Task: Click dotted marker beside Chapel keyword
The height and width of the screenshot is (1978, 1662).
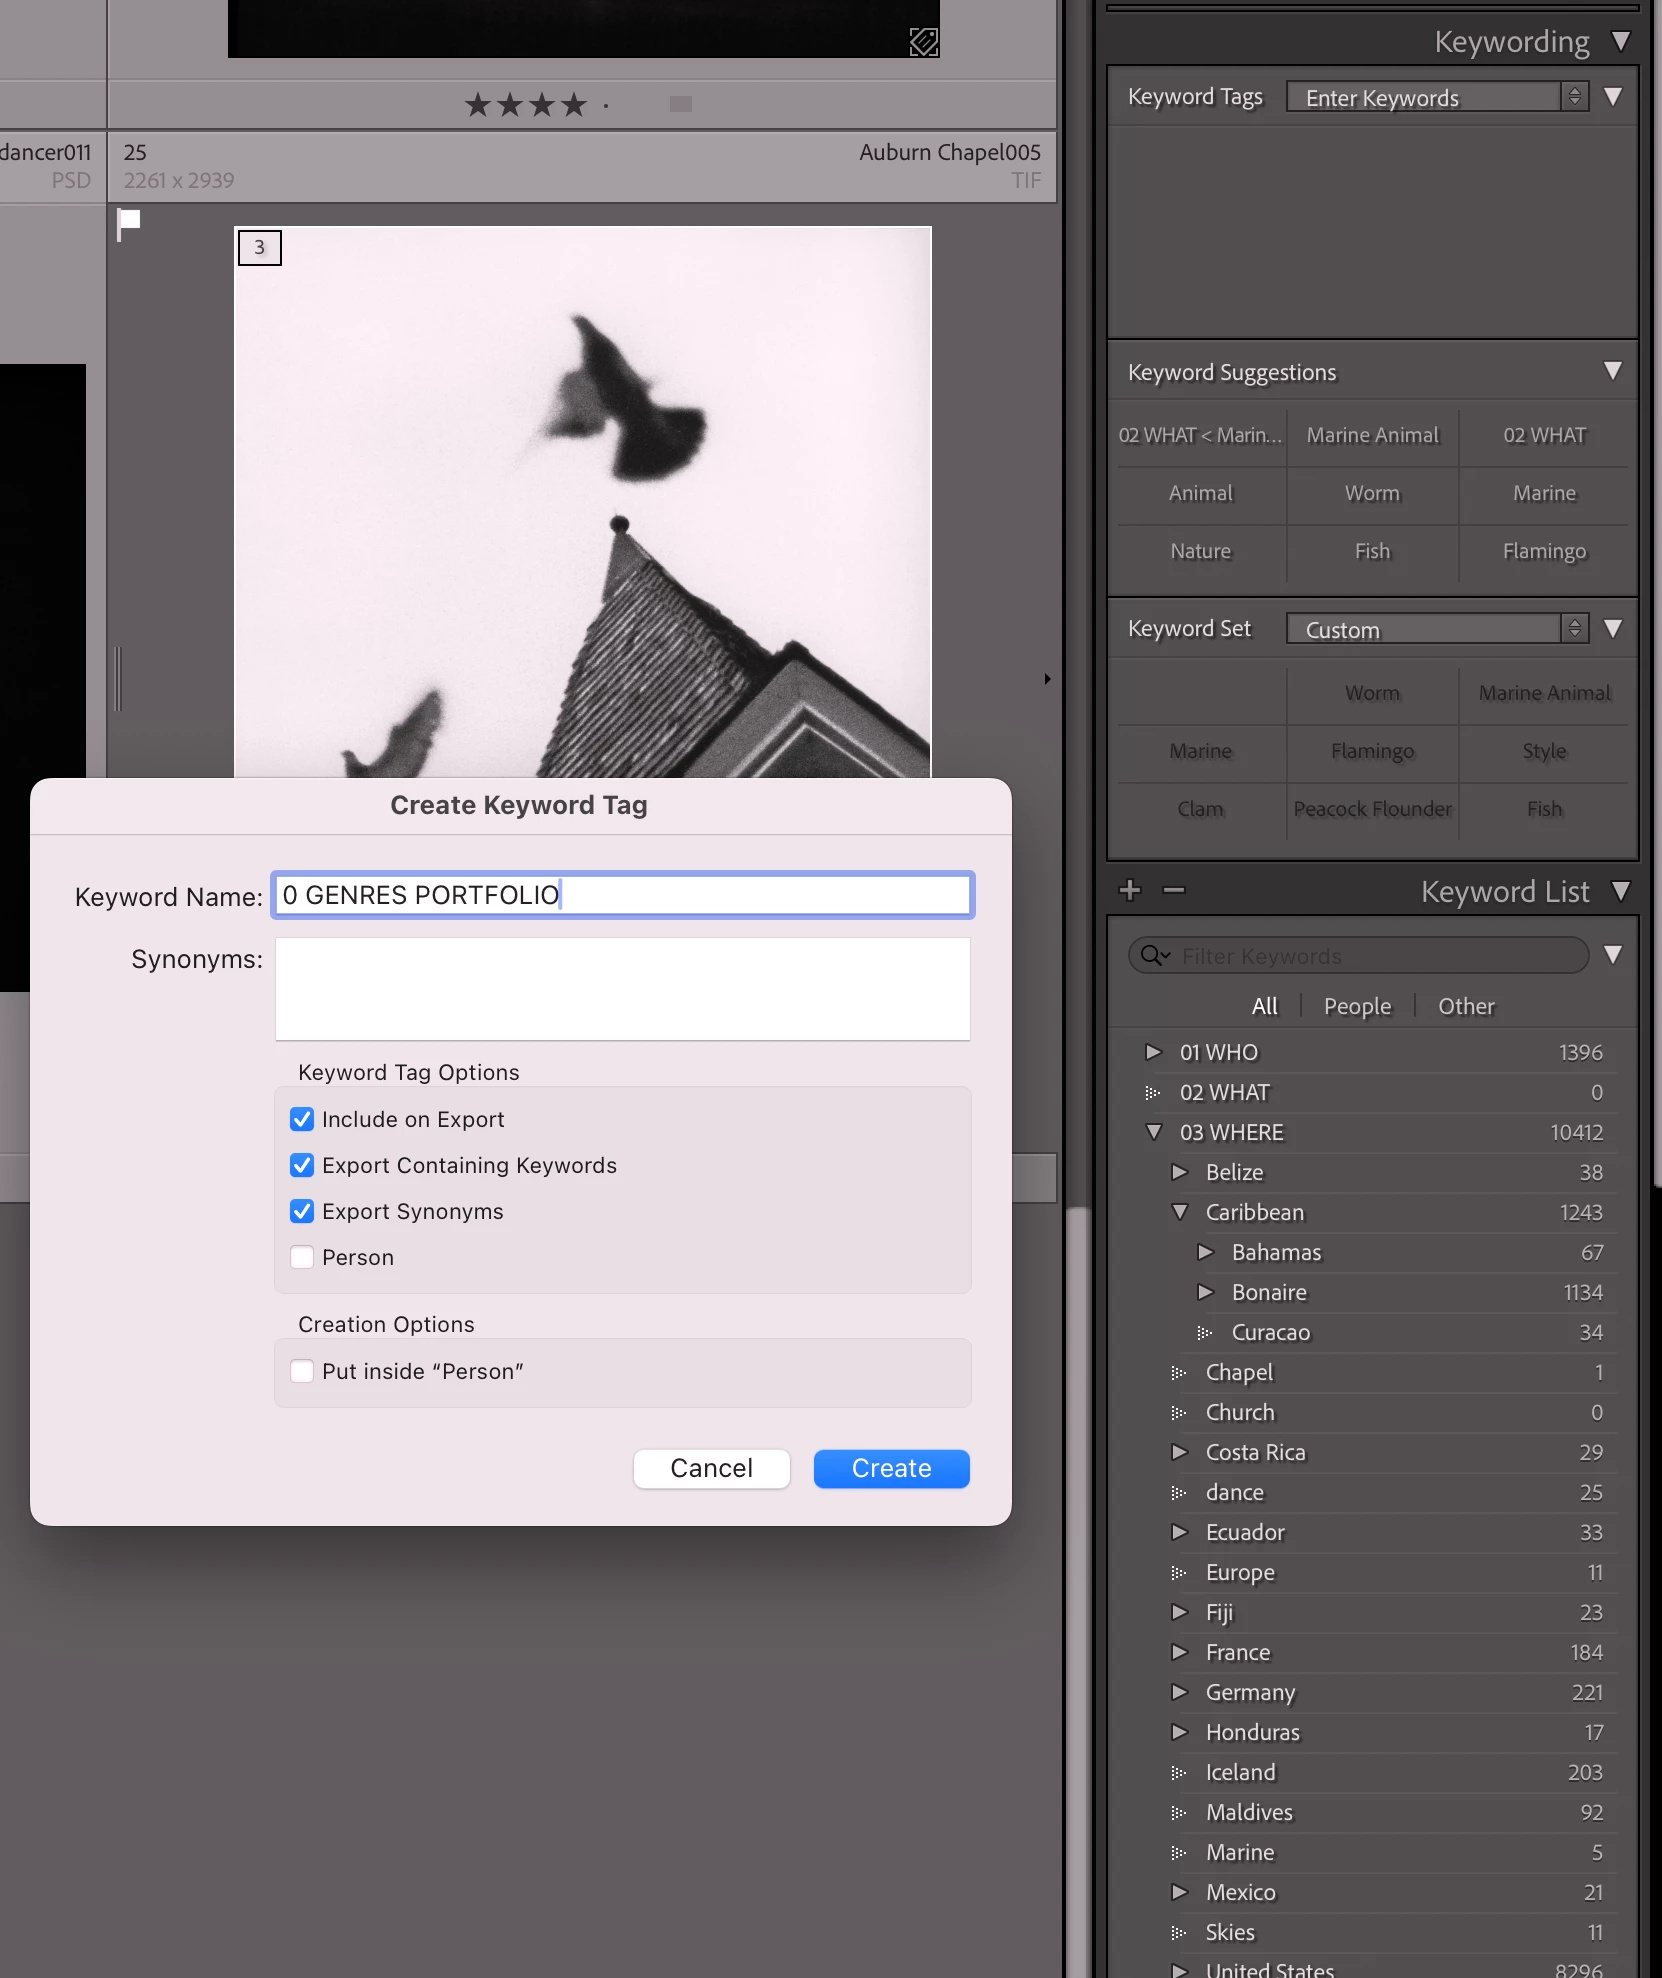Action: coord(1179,1373)
